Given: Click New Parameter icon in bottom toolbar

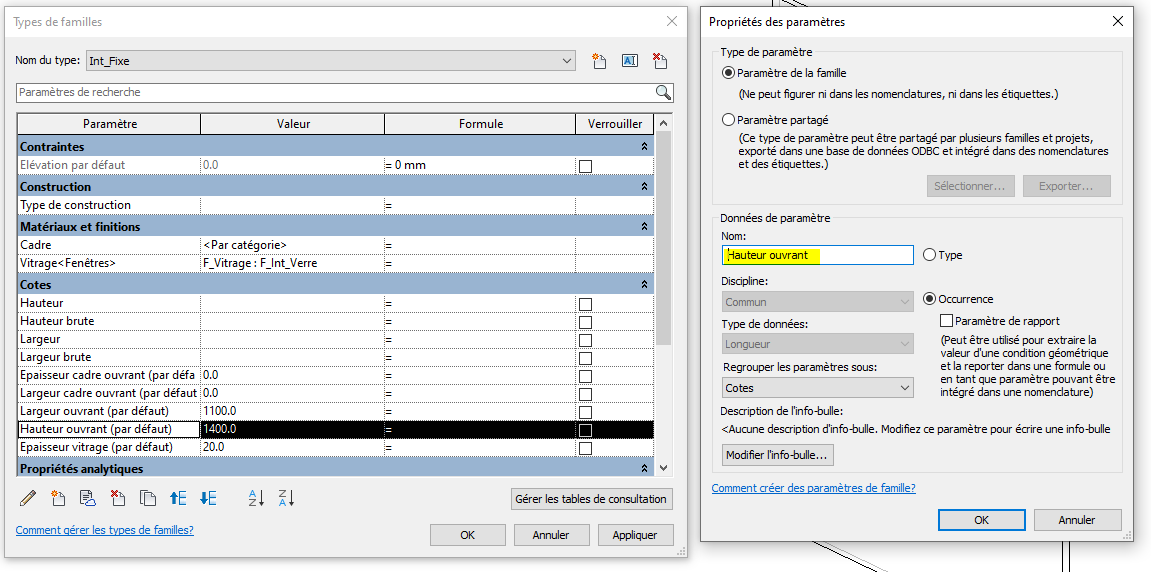Looking at the screenshot, I should tap(58, 498).
